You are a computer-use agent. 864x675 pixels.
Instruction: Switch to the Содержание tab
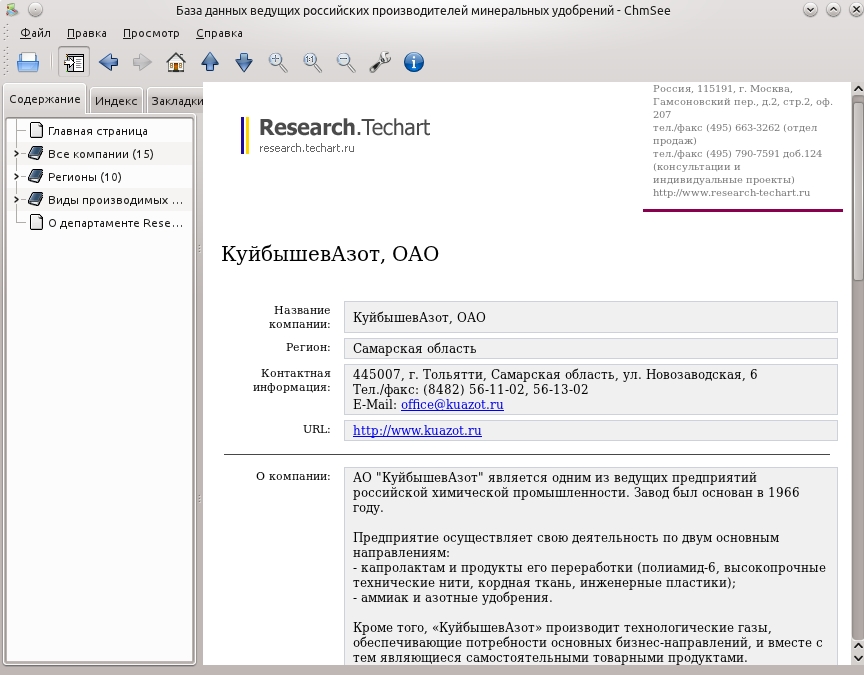(x=45, y=99)
